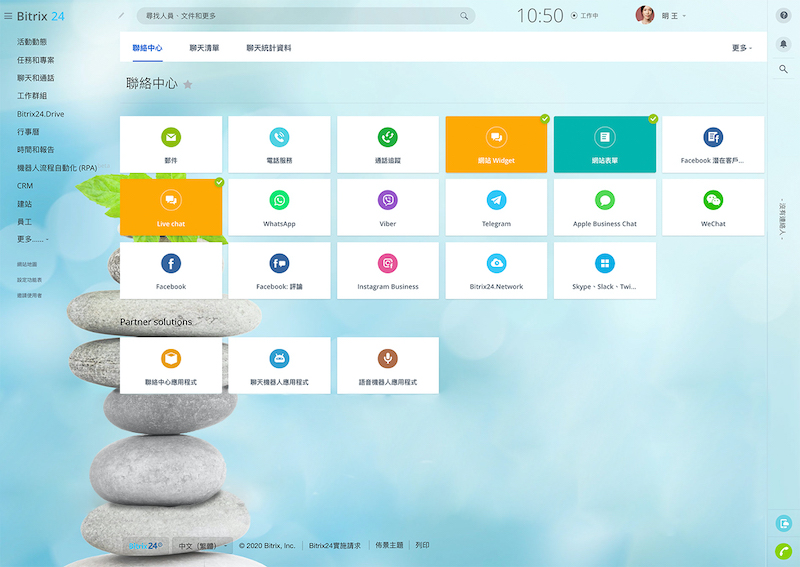Open Bitrix24.Drive in the sidebar
The width and height of the screenshot is (800, 567).
40,114
